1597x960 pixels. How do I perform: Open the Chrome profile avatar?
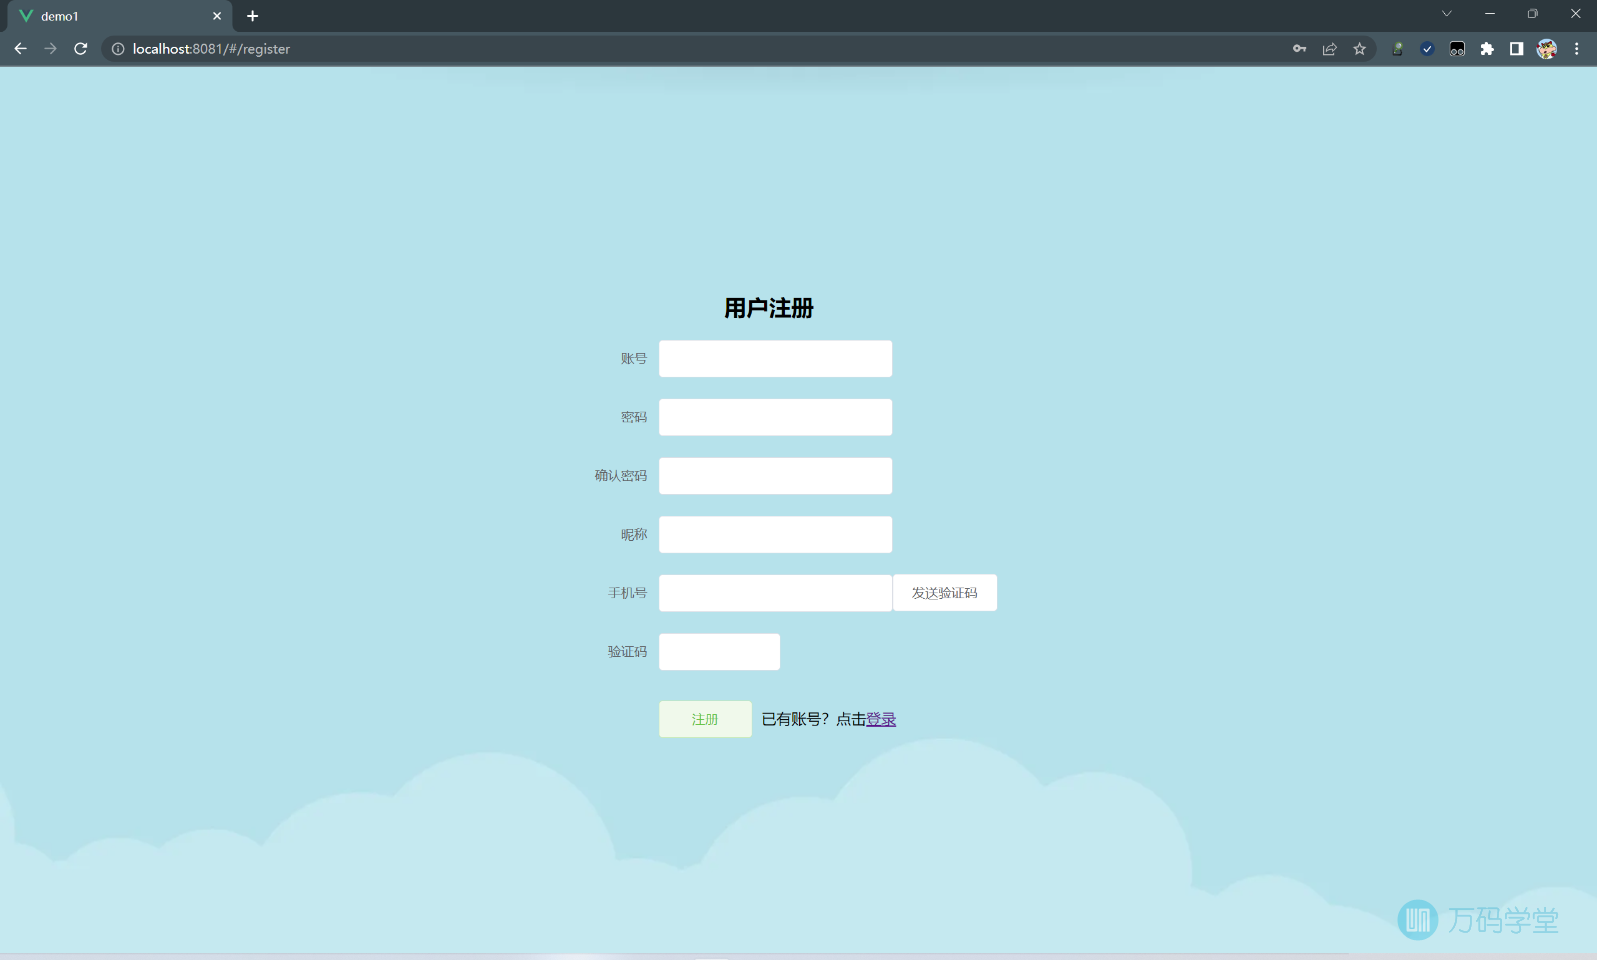pyautogui.click(x=1547, y=49)
